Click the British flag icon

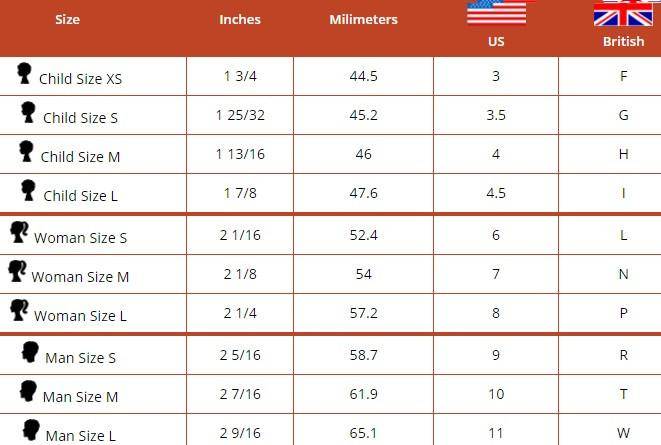623,13
